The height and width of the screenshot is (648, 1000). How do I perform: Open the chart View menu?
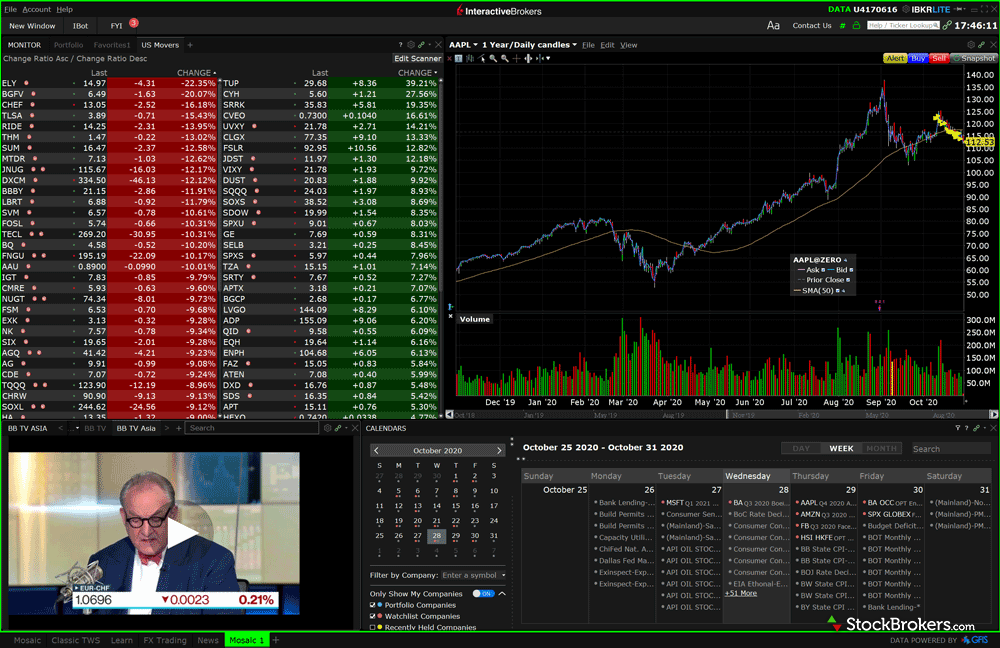tap(629, 45)
